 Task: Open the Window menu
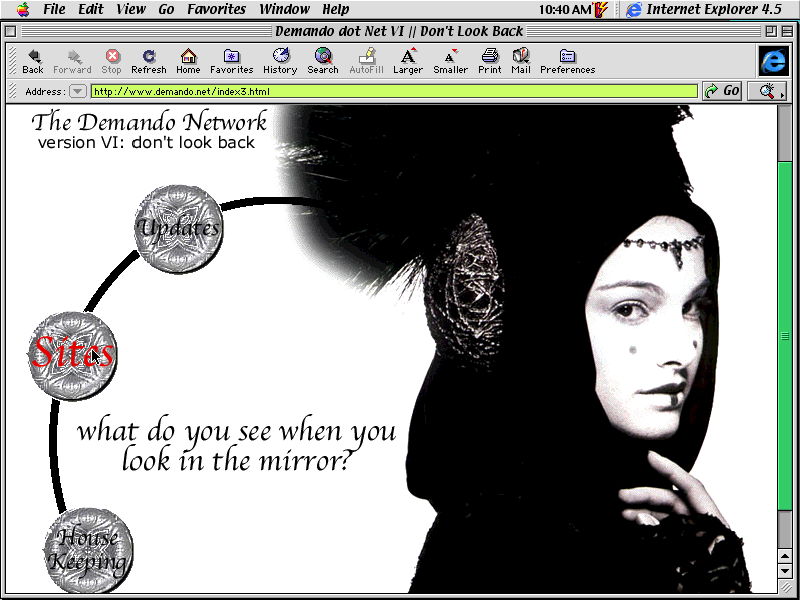(284, 9)
